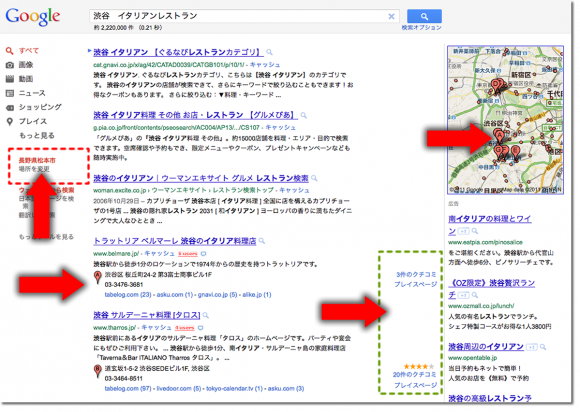Click 場所を変更 under 長野県松本市
Image resolution: width=580 pixels, height=412 pixels.
pos(34,169)
